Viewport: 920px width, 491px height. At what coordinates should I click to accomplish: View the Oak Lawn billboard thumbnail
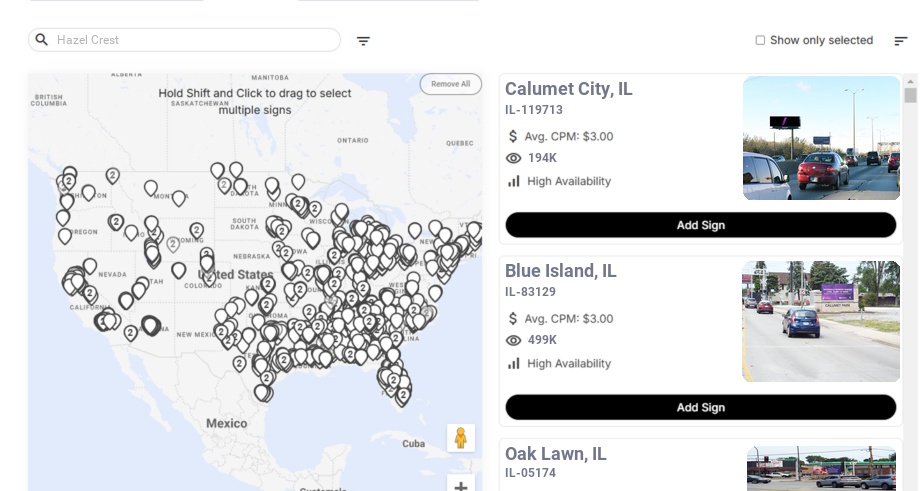click(x=821, y=469)
